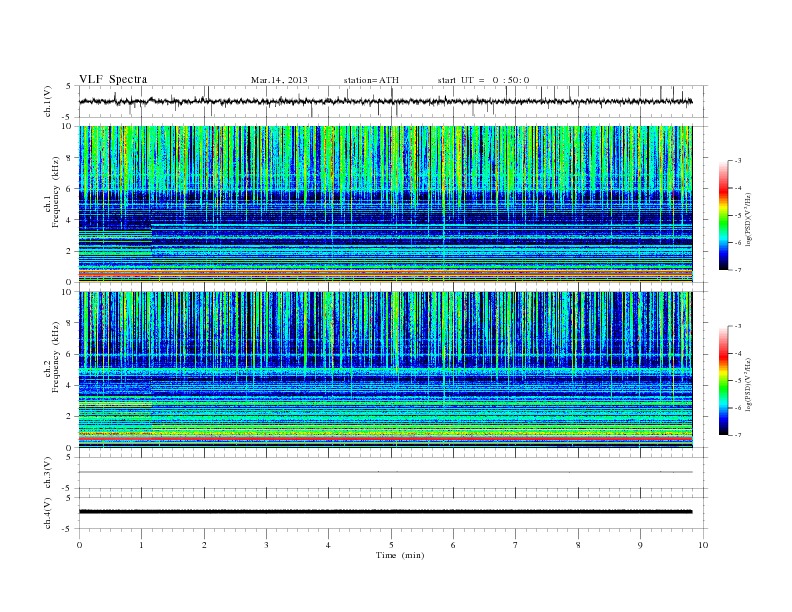792x612 pixels.
Task: Click the ch.1 PSD color scale bar
Action: click(x=724, y=215)
